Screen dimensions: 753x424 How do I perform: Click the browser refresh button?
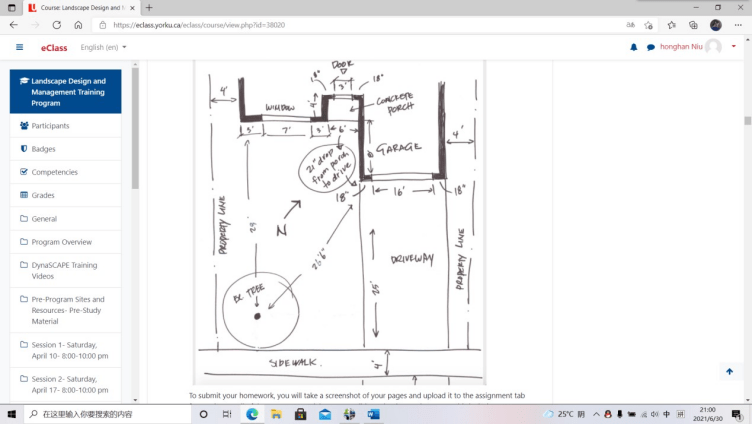tap(56, 25)
